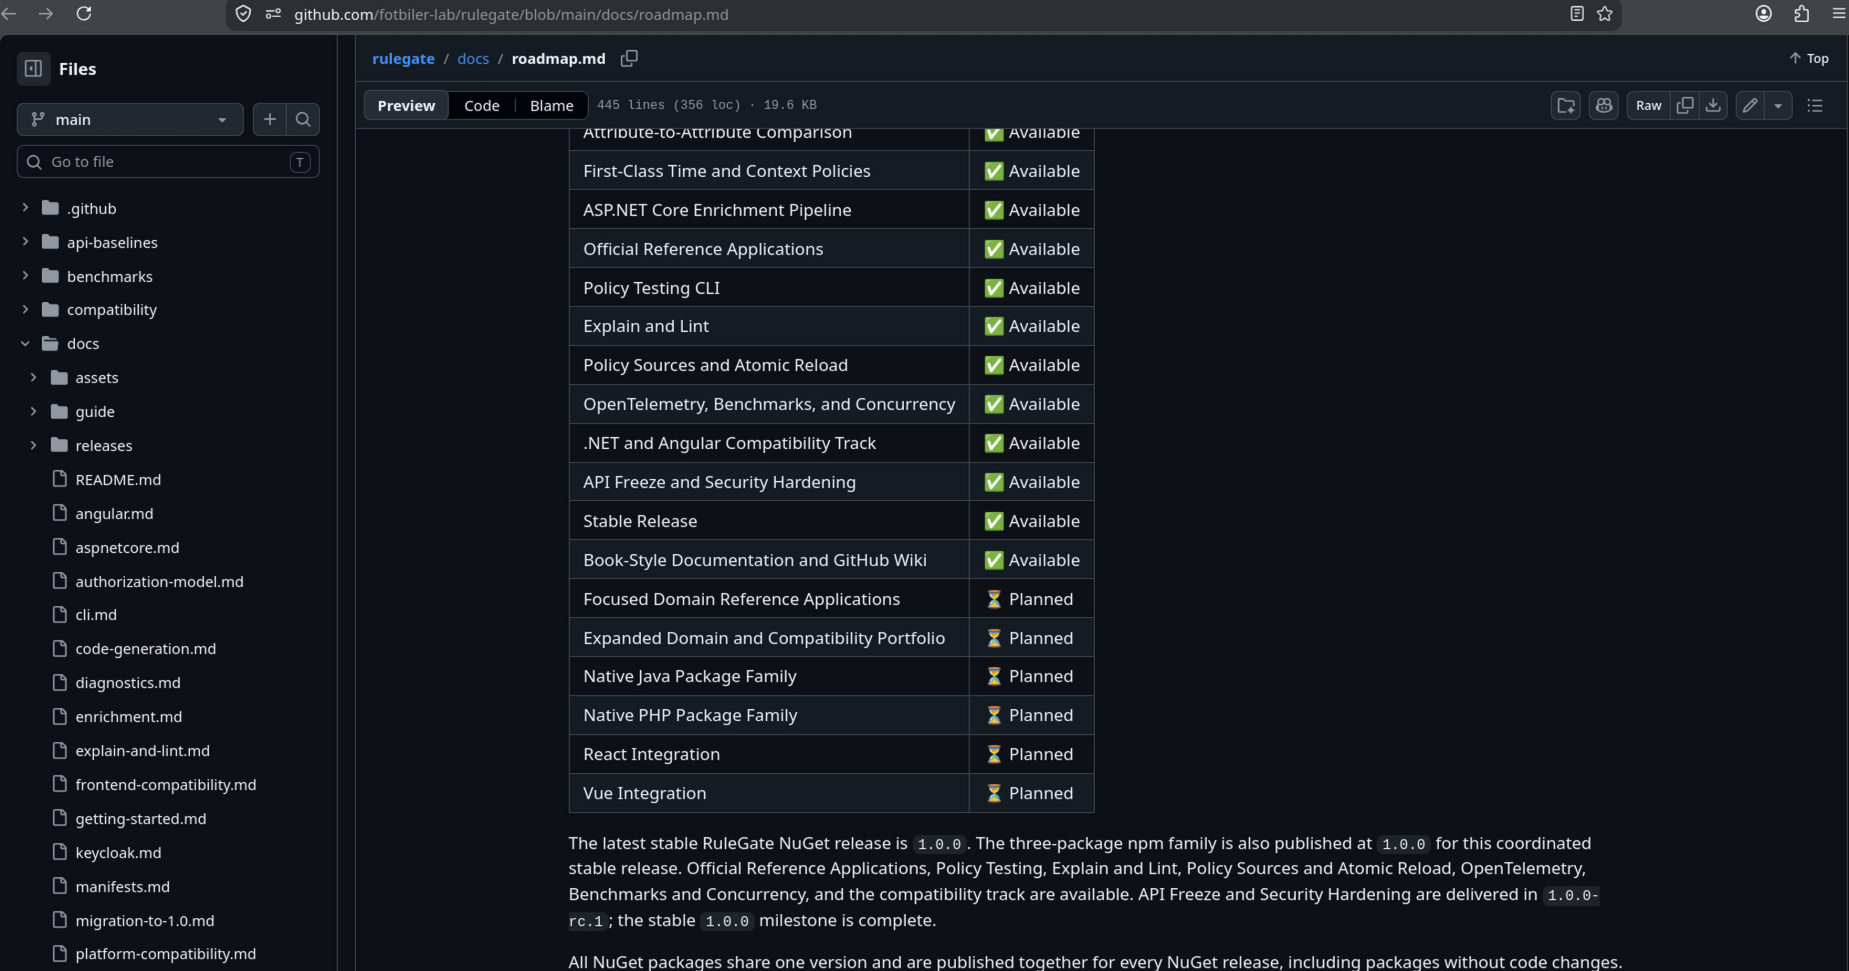
Task: Open platform-compatibility.md in the file tree
Action: pos(165,954)
